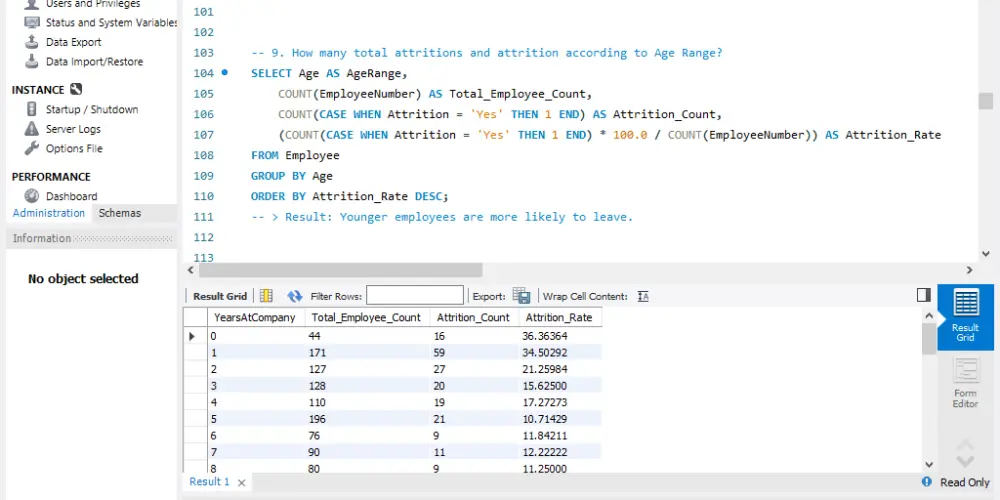Select the Result 1 tab
Screen dimensions: 1000x500
pyautogui.click(x=209, y=482)
